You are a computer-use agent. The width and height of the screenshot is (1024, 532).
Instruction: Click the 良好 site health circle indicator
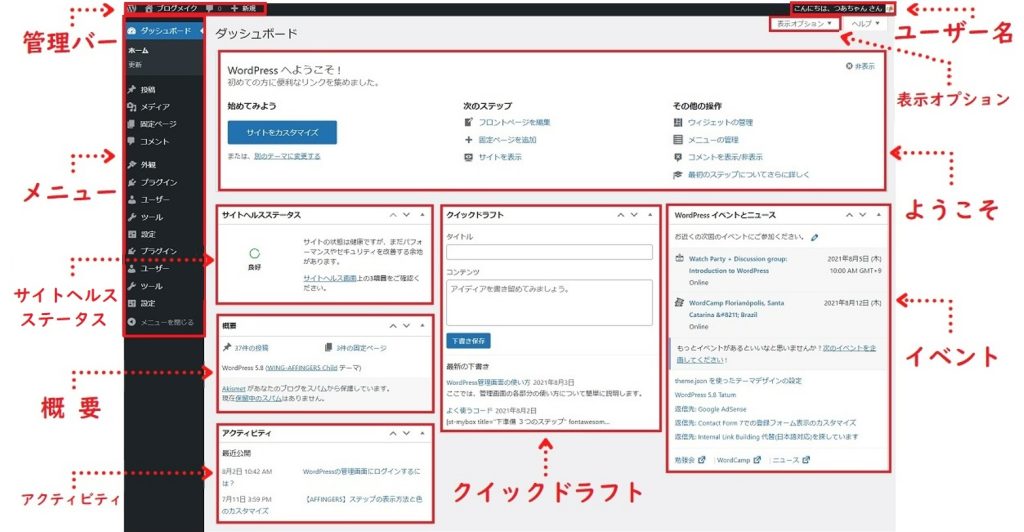(x=255, y=253)
